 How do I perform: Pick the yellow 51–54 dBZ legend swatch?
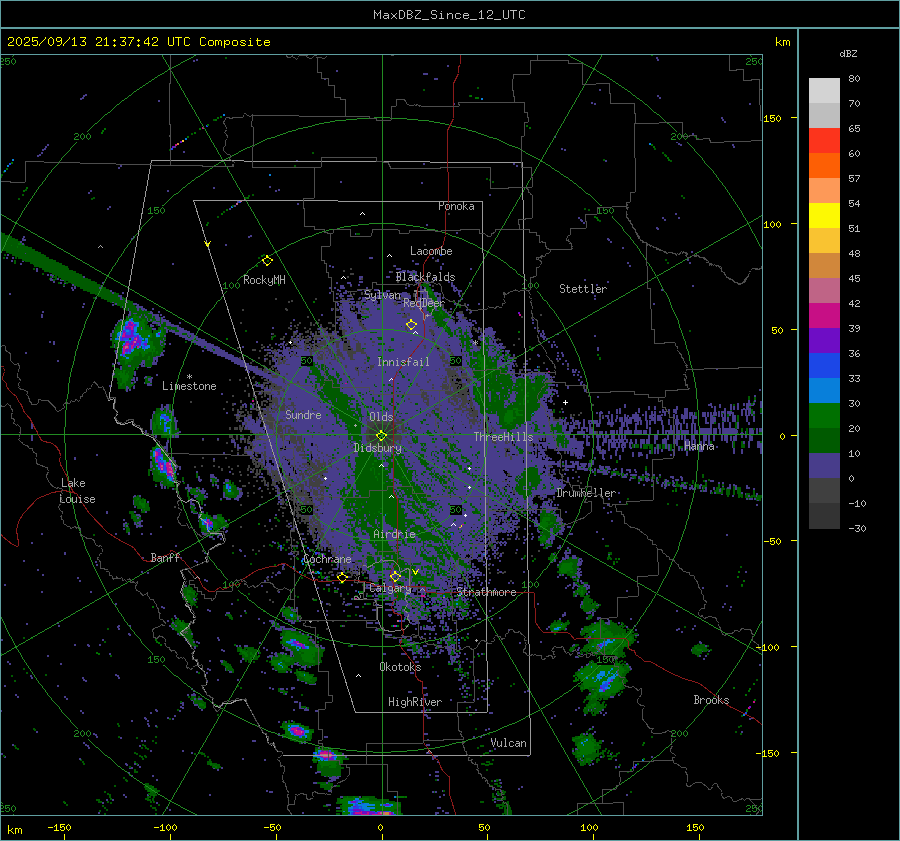coord(824,216)
